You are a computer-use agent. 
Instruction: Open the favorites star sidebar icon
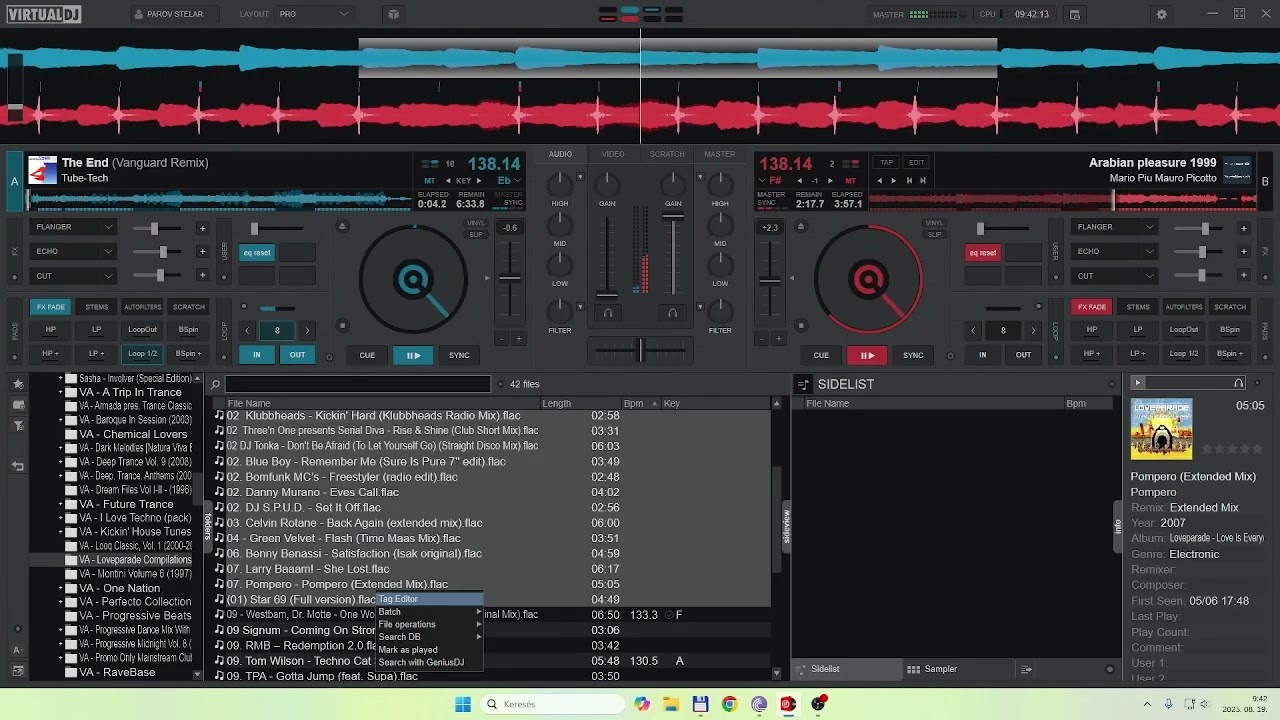18,383
